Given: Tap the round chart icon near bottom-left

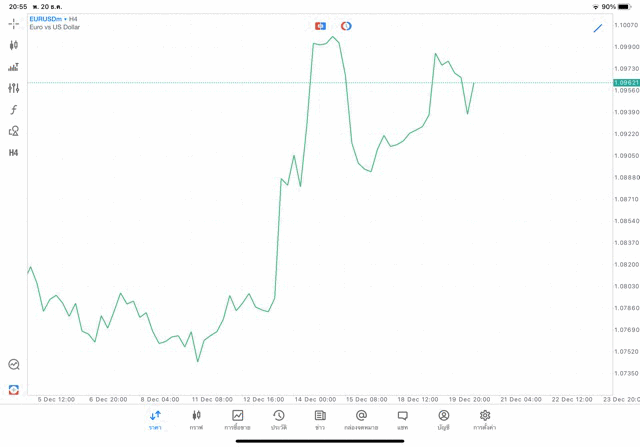Looking at the screenshot, I should click(14, 365).
